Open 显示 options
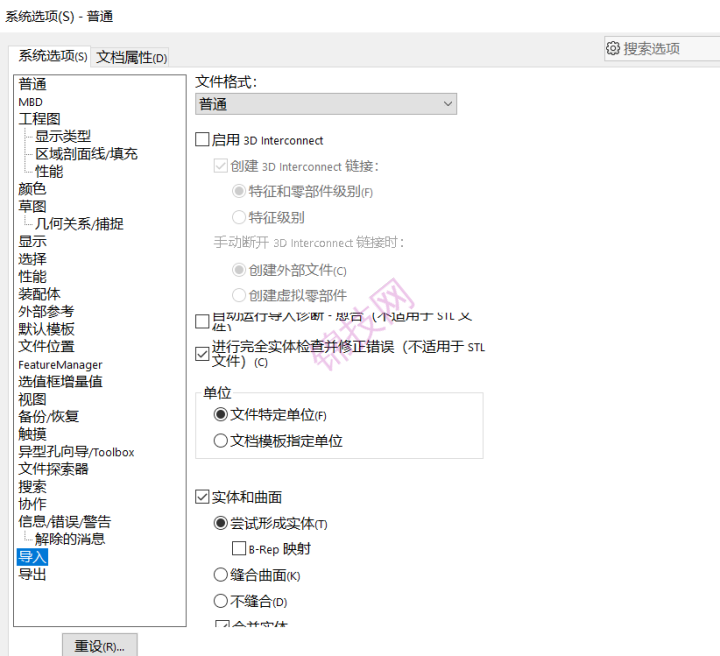 click(33, 241)
